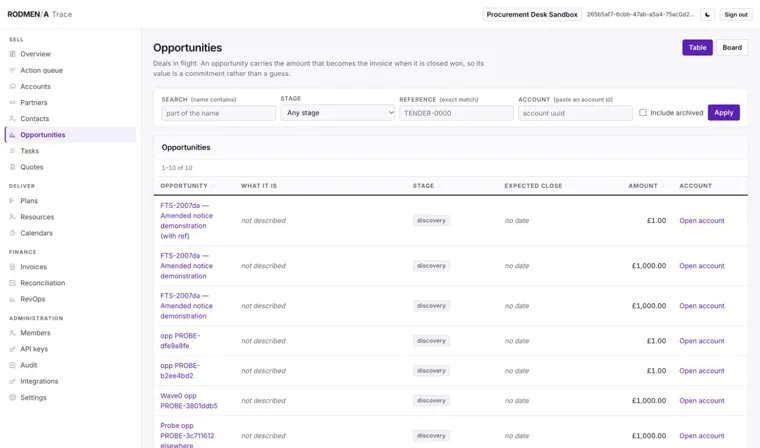
Task: Click the Contacts sidebar icon
Action: [13, 118]
